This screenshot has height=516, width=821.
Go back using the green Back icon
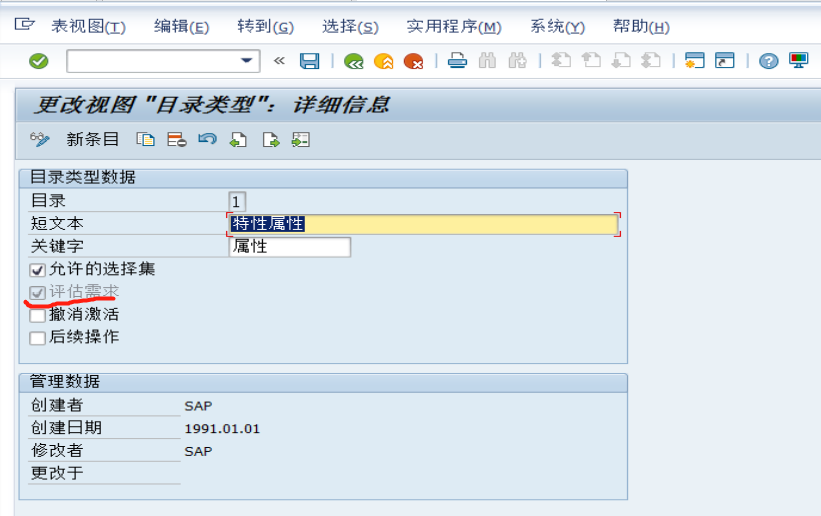353,61
